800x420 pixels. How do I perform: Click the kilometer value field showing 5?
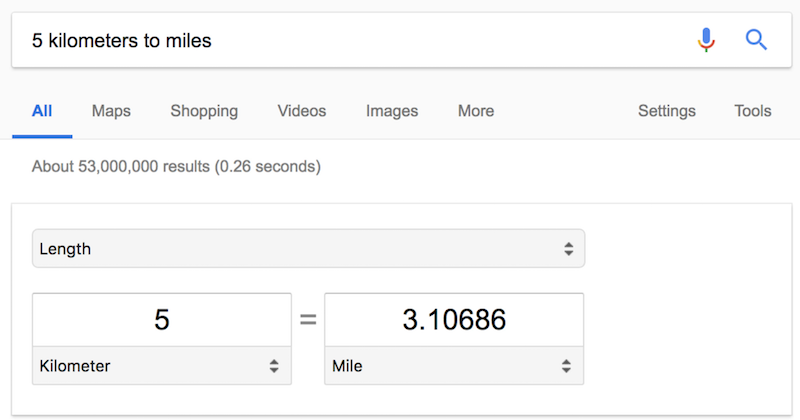click(162, 320)
